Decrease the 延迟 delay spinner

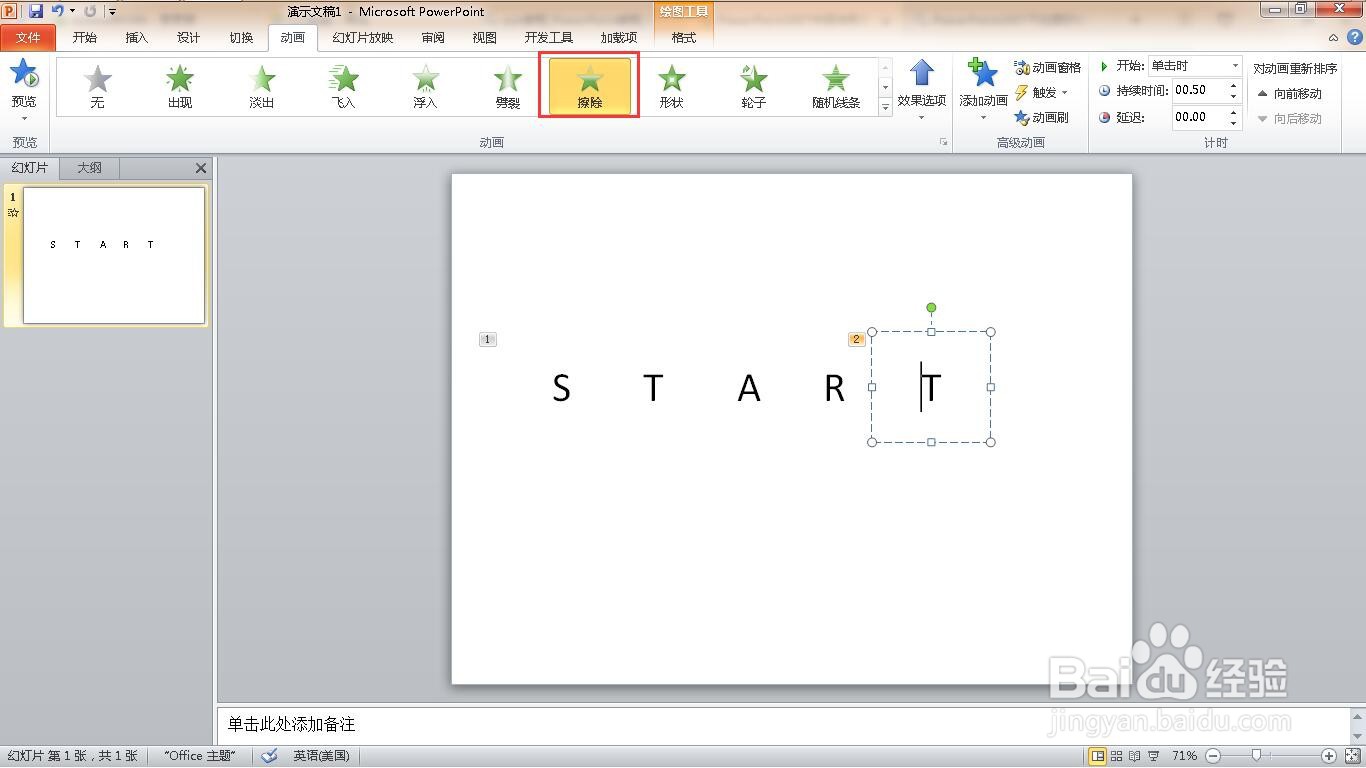click(1234, 122)
